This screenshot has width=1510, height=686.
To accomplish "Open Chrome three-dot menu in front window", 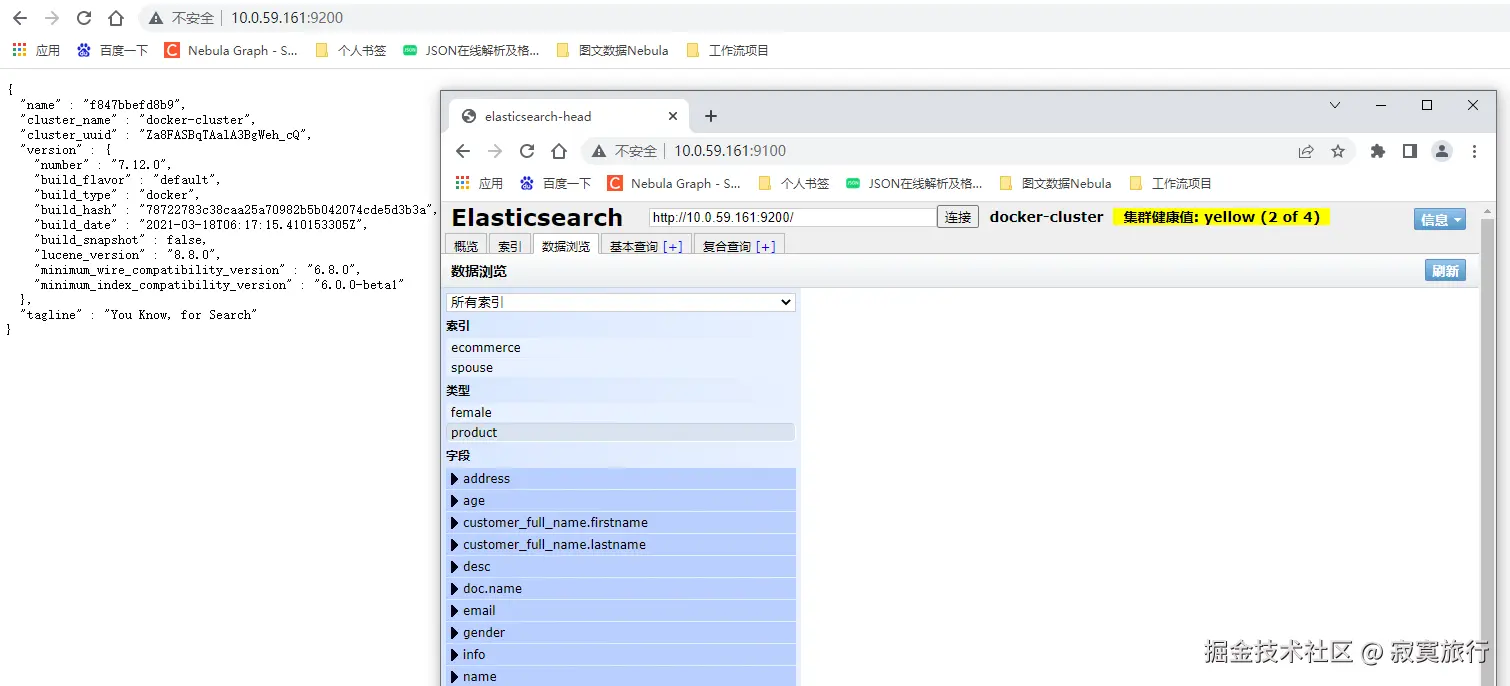I will point(1474,151).
